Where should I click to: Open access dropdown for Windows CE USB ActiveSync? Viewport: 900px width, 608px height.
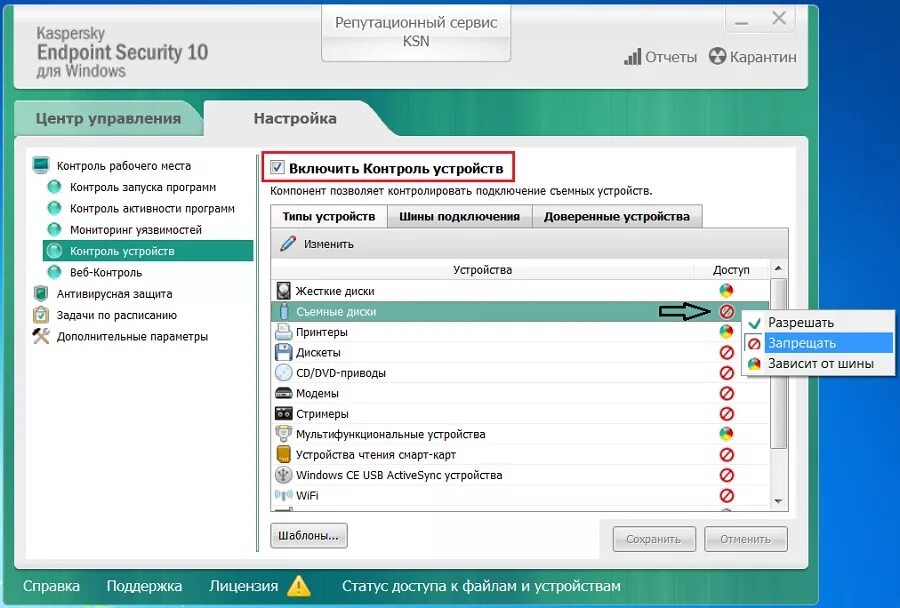(727, 475)
